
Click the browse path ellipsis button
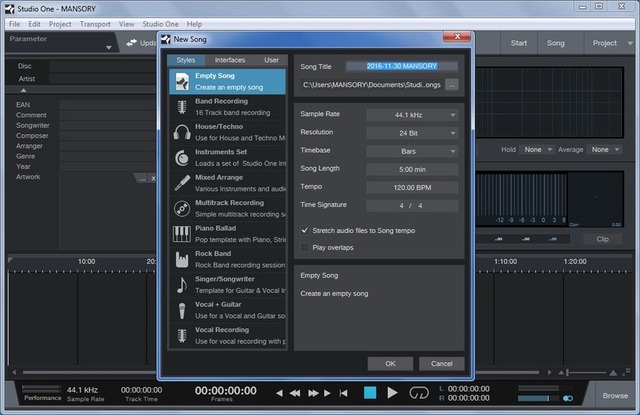click(452, 85)
